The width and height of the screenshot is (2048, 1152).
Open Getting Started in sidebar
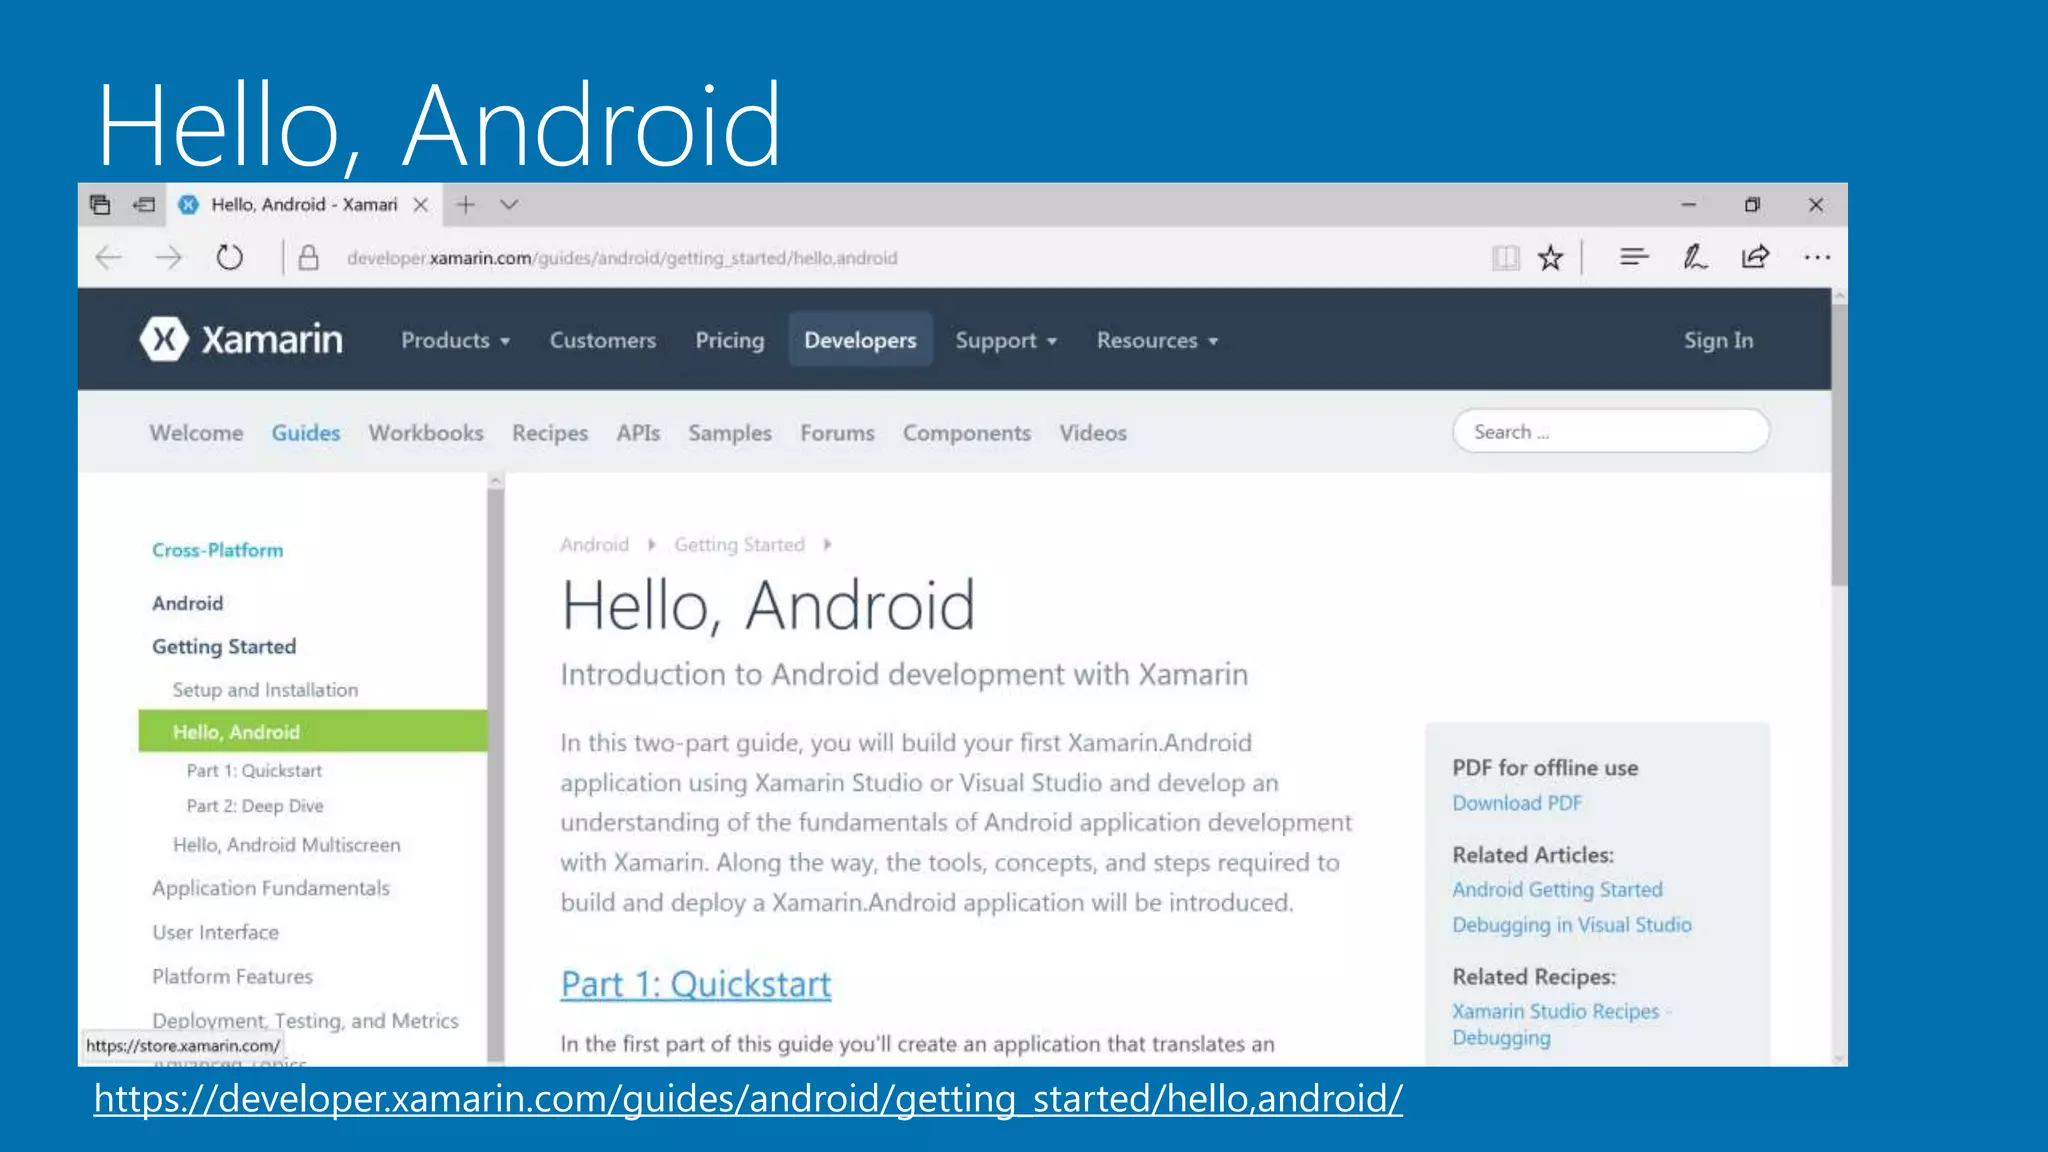(224, 647)
